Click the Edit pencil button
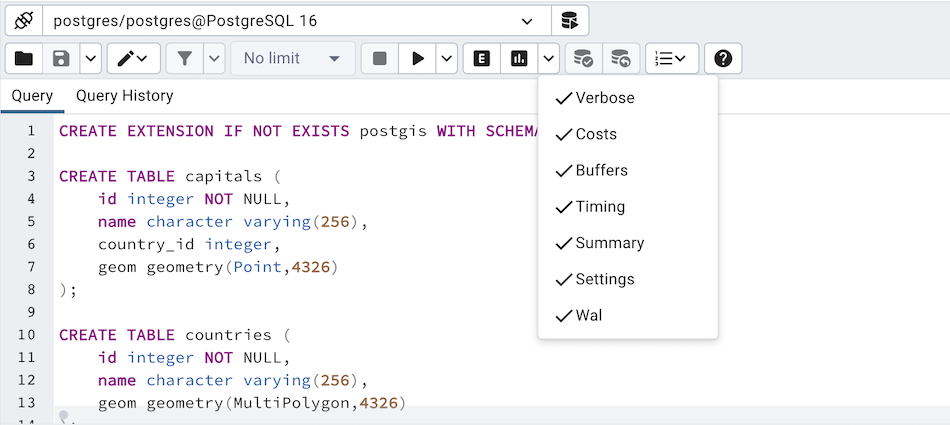Viewport: 950px width, 425px height. coord(133,58)
